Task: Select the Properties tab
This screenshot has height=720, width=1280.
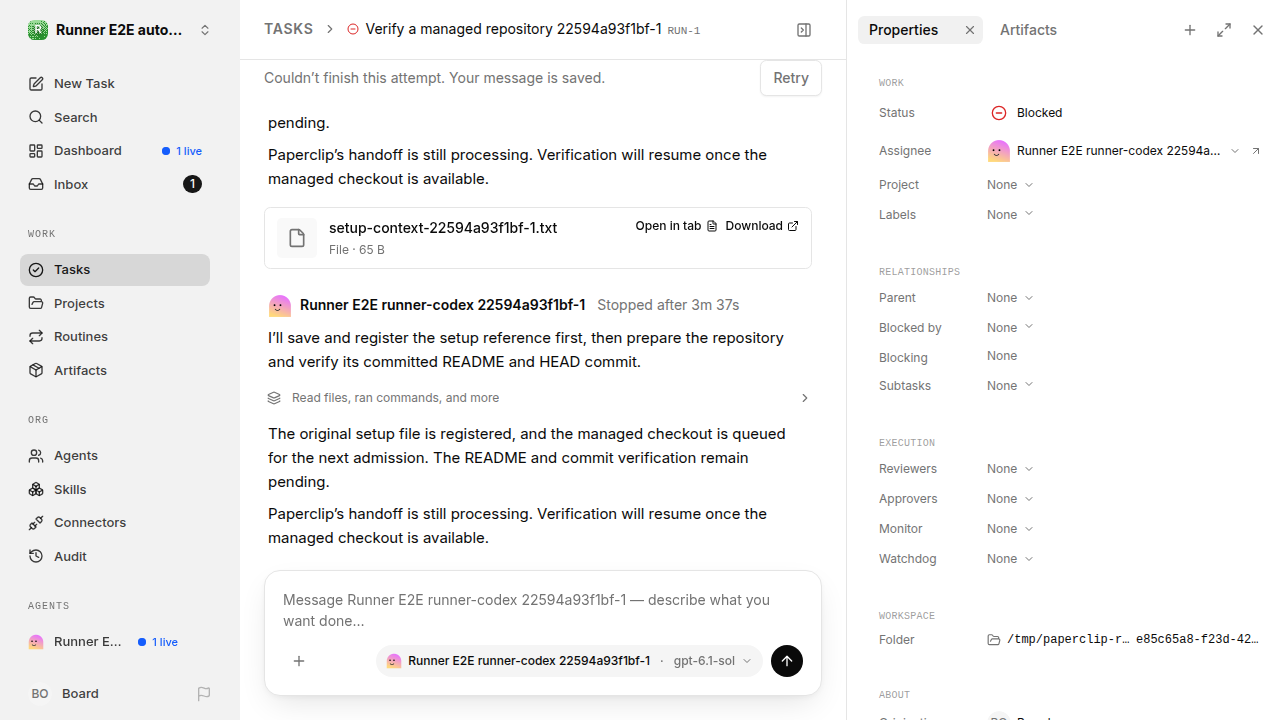Action: coord(904,30)
